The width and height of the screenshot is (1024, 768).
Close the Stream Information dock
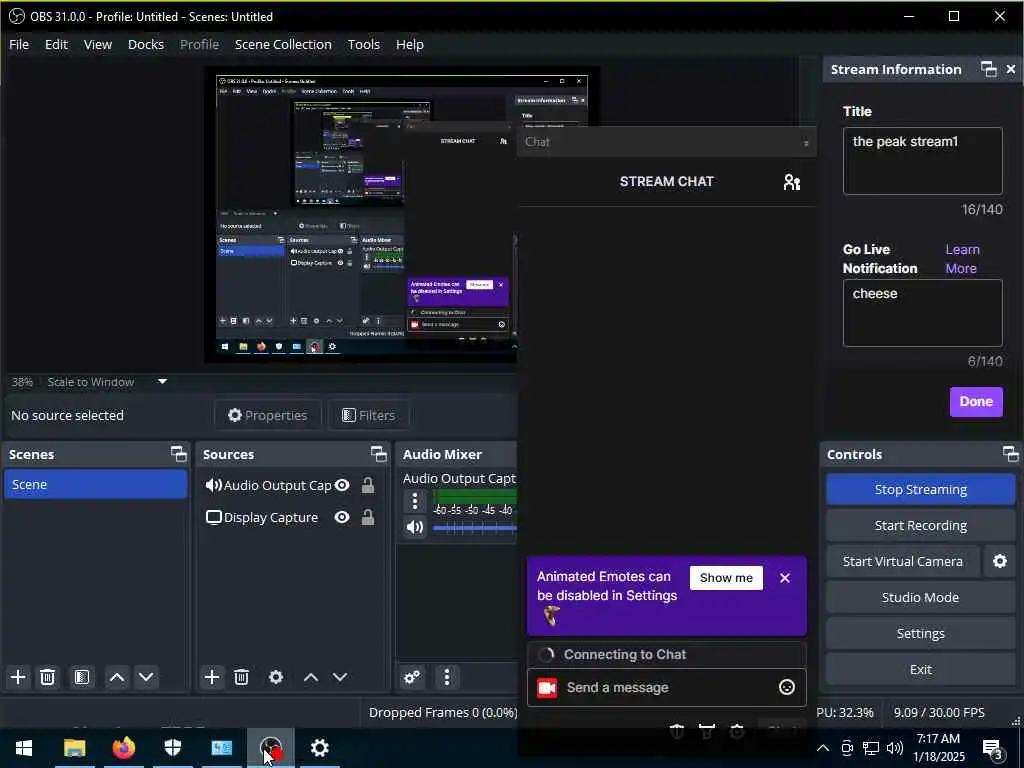point(1011,69)
